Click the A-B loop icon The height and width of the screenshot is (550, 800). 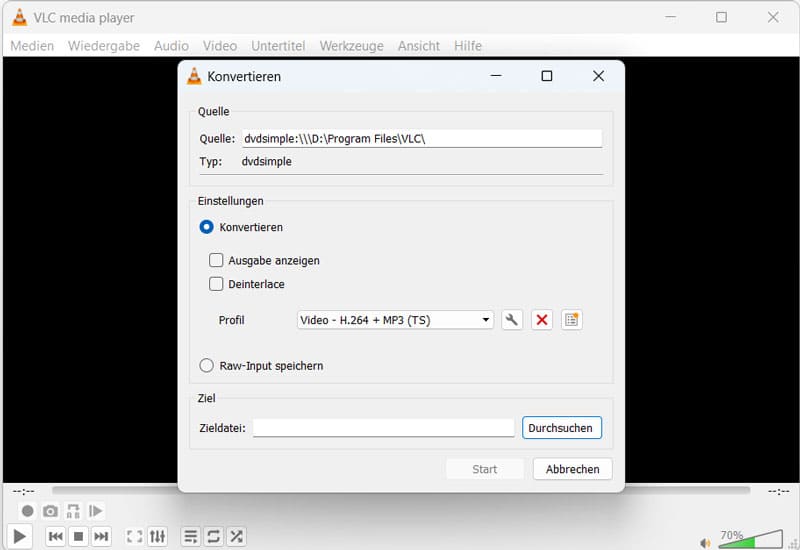pos(73,511)
